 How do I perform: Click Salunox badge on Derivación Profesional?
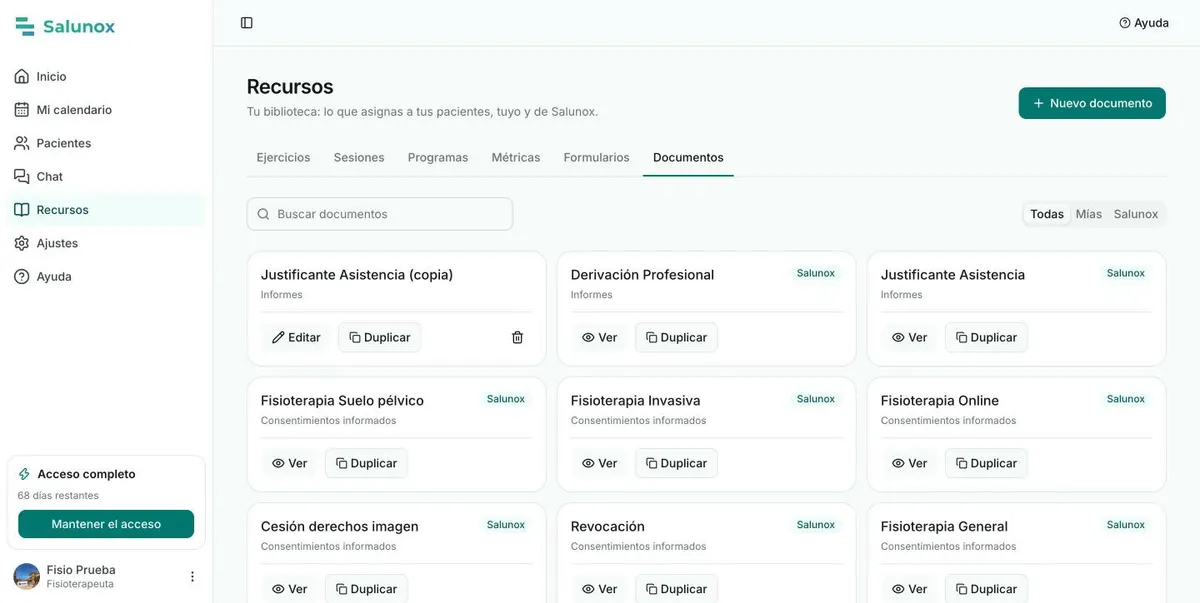click(x=815, y=273)
